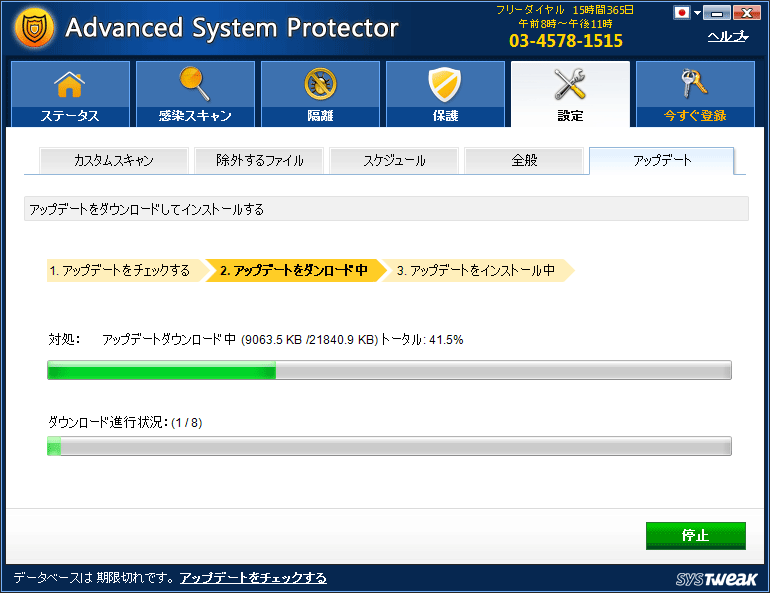Viewport: 770px width, 593px height.
Task: Close the Advanced System Protector window
Action: tap(747, 13)
